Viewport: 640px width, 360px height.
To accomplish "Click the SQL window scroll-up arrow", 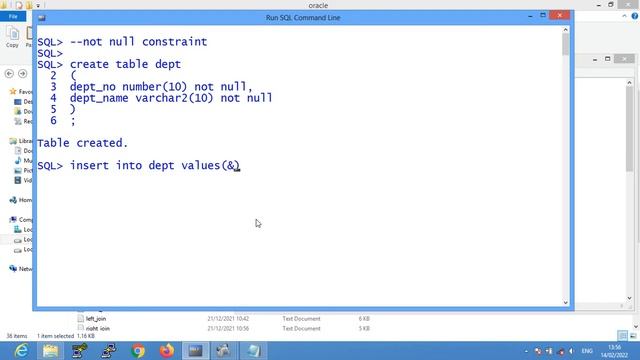I will (565, 29).
